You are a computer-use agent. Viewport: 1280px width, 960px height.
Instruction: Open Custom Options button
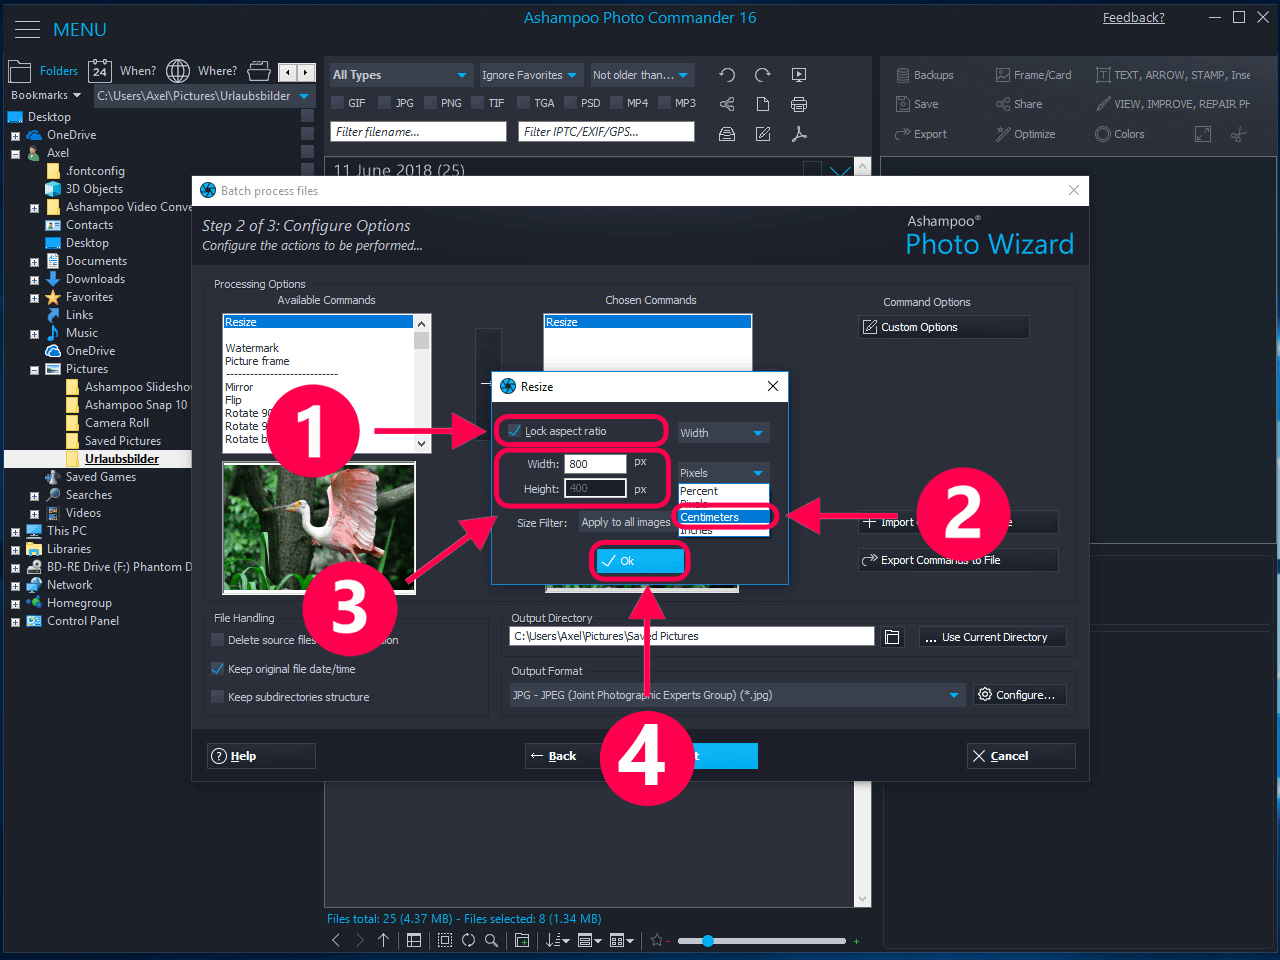[943, 327]
